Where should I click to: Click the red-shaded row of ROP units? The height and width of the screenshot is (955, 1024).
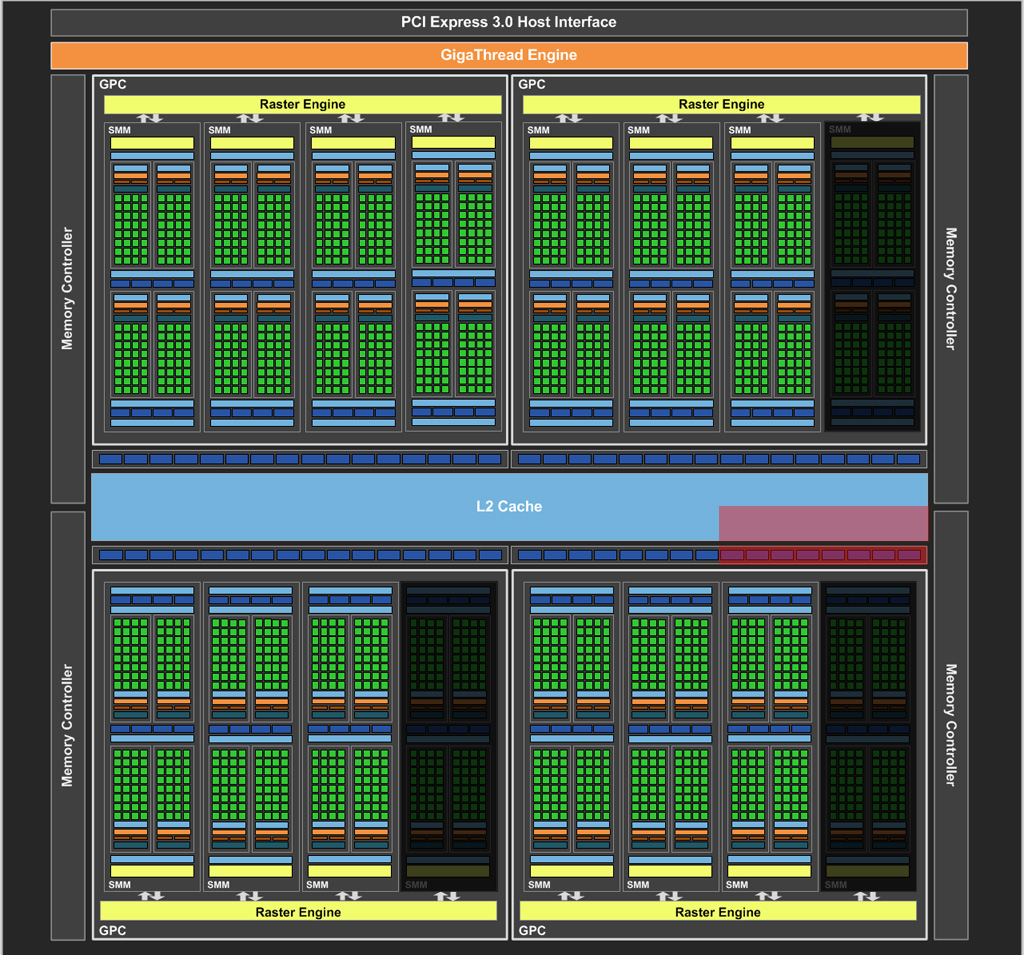pos(823,555)
